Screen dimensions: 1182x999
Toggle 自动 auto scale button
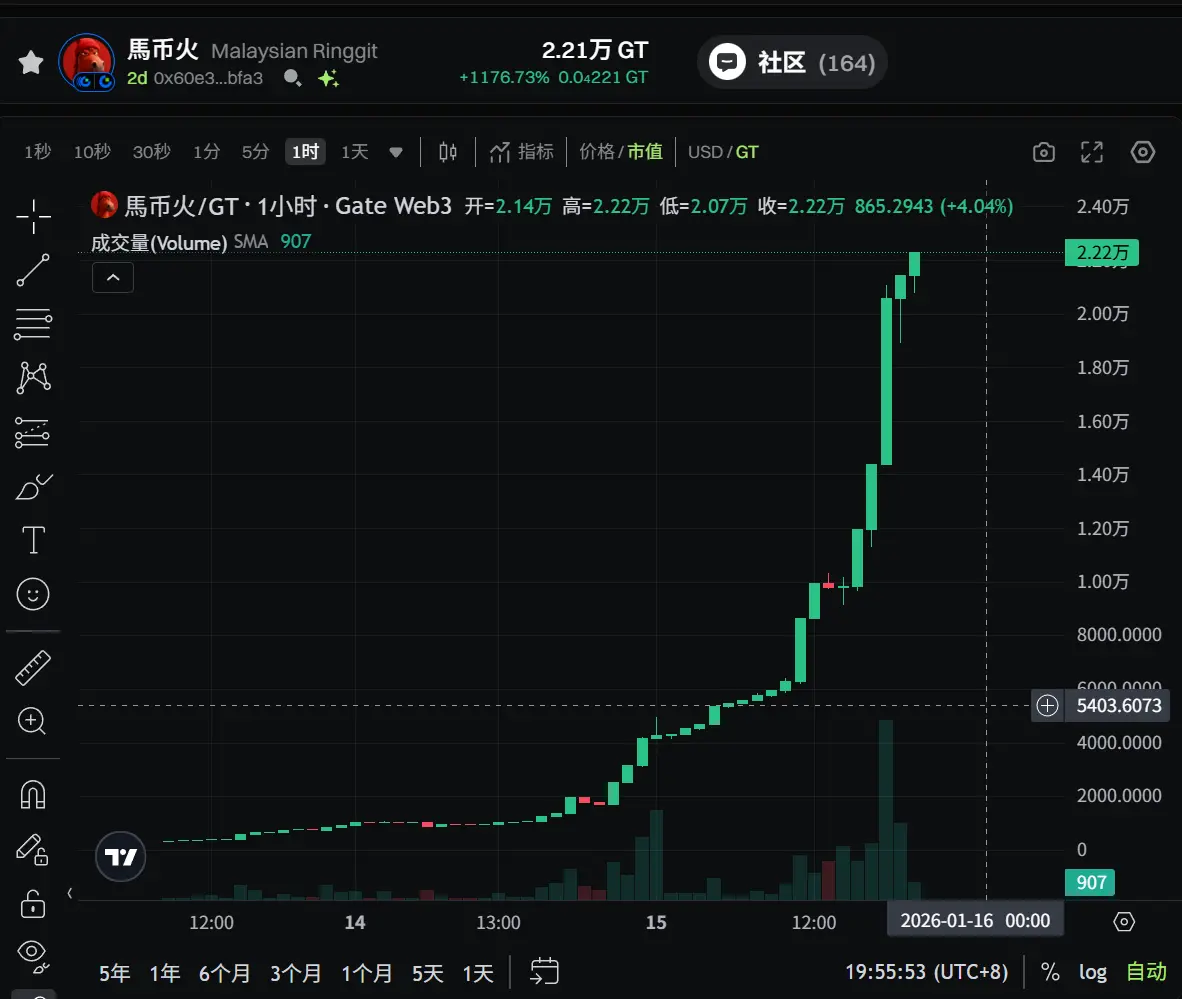1146,972
